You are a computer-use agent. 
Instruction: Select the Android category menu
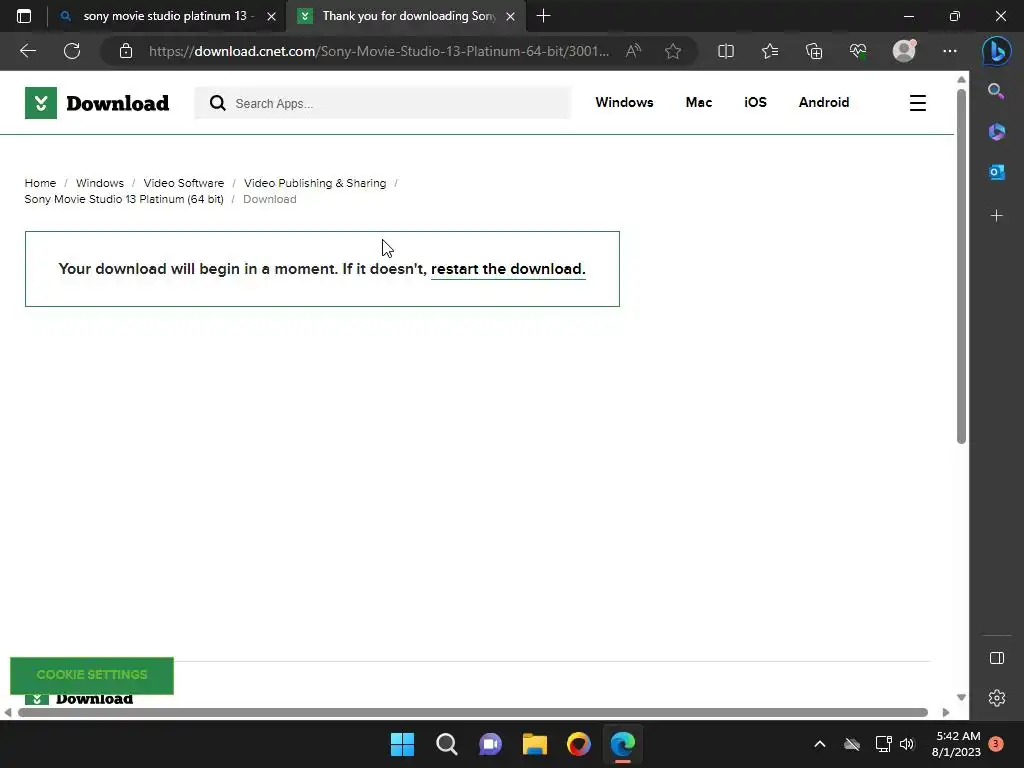point(824,103)
